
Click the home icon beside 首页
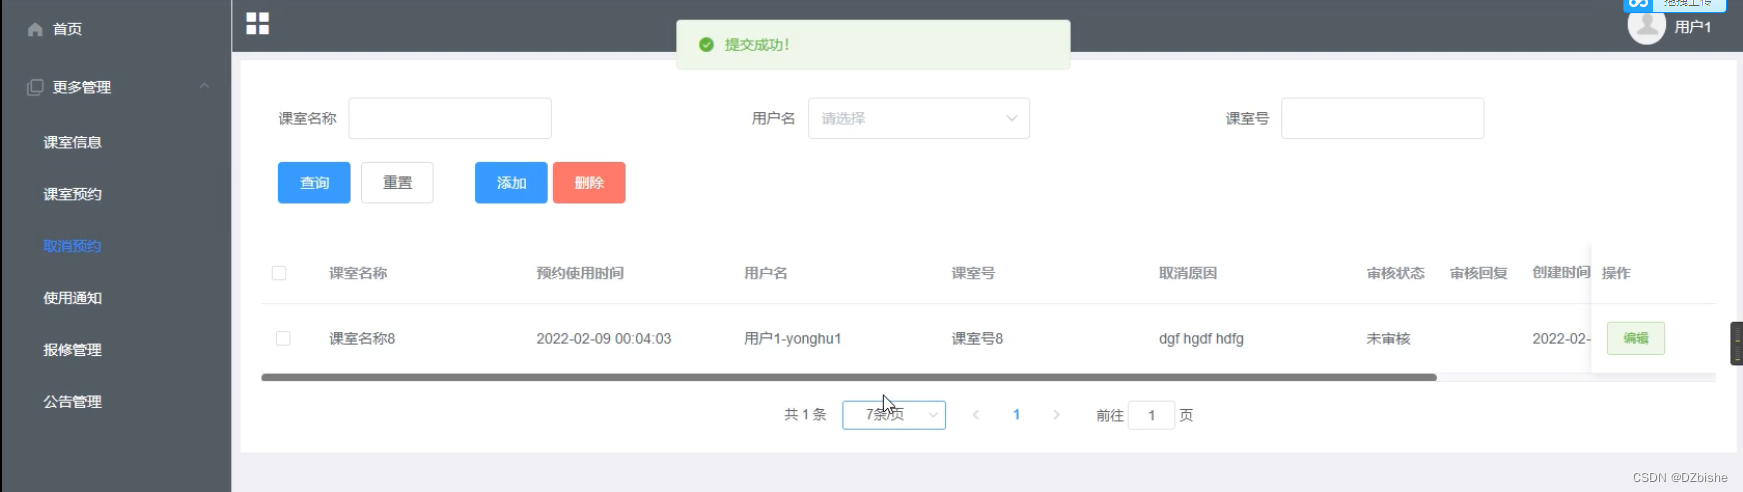coord(35,29)
